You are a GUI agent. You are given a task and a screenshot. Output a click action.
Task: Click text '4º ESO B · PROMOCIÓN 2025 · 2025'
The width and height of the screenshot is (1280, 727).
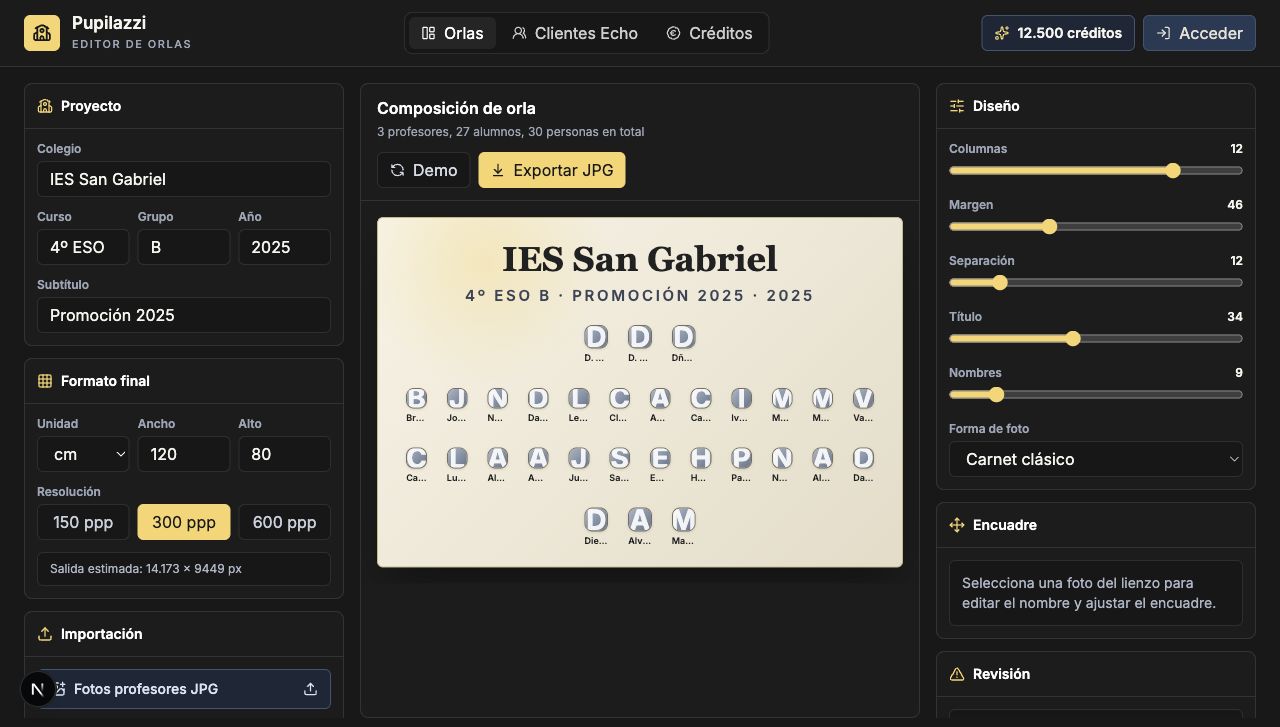[x=640, y=296]
